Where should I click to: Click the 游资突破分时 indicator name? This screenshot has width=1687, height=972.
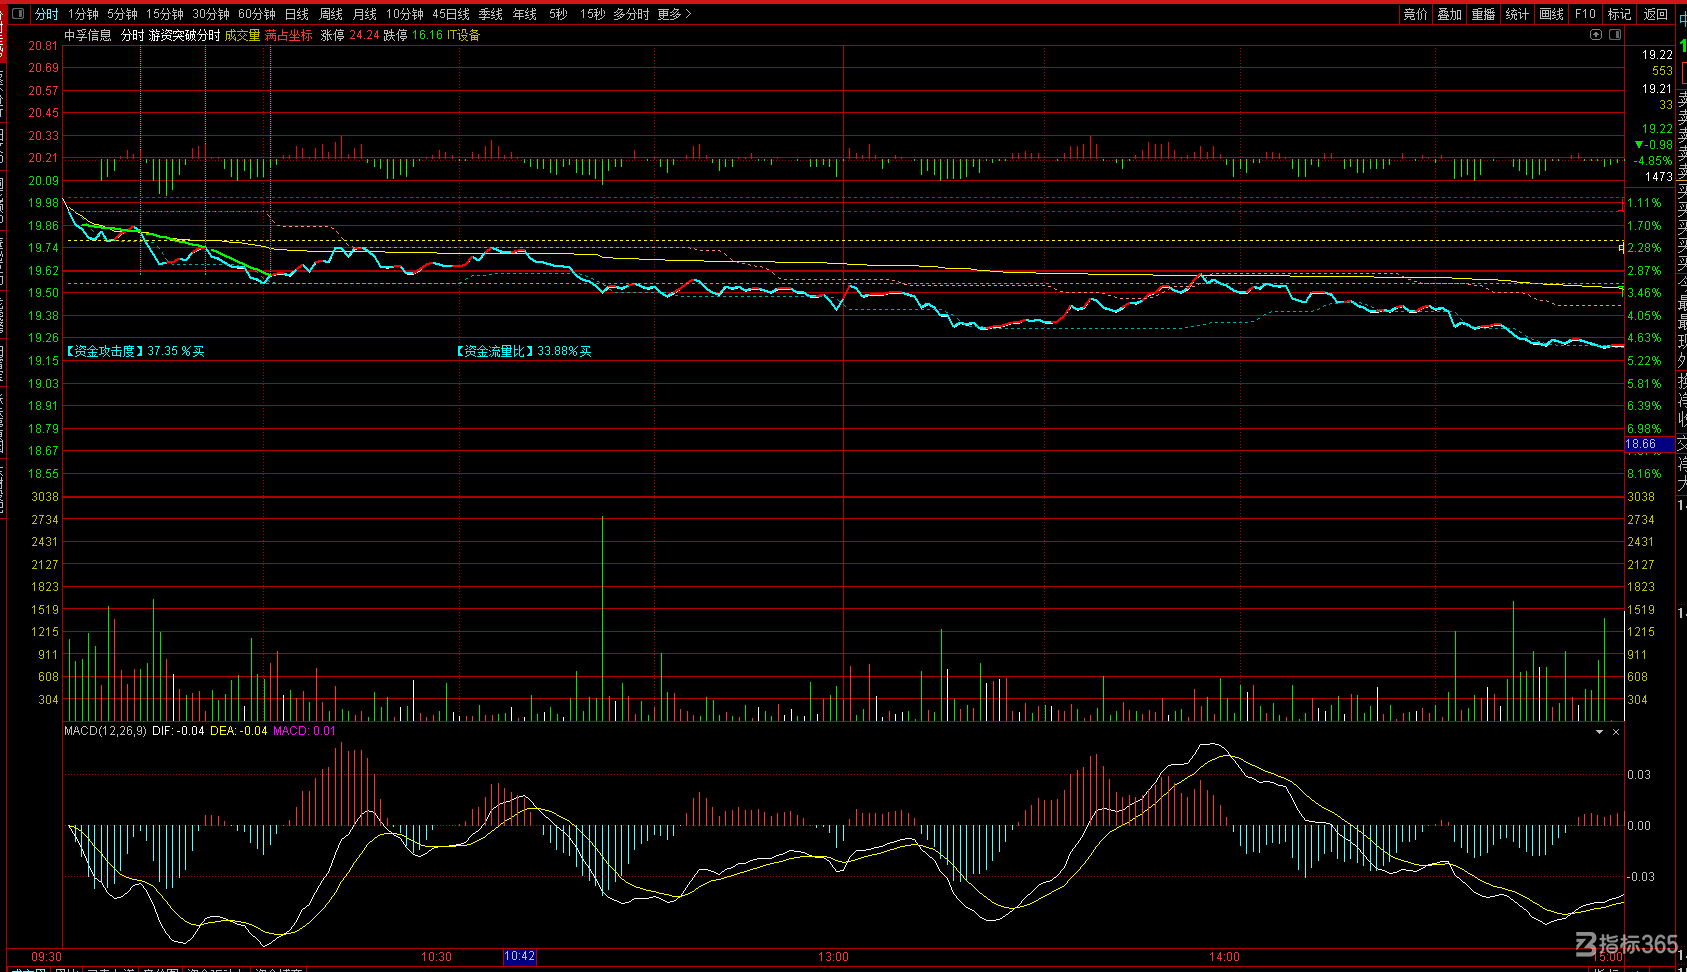[184, 35]
